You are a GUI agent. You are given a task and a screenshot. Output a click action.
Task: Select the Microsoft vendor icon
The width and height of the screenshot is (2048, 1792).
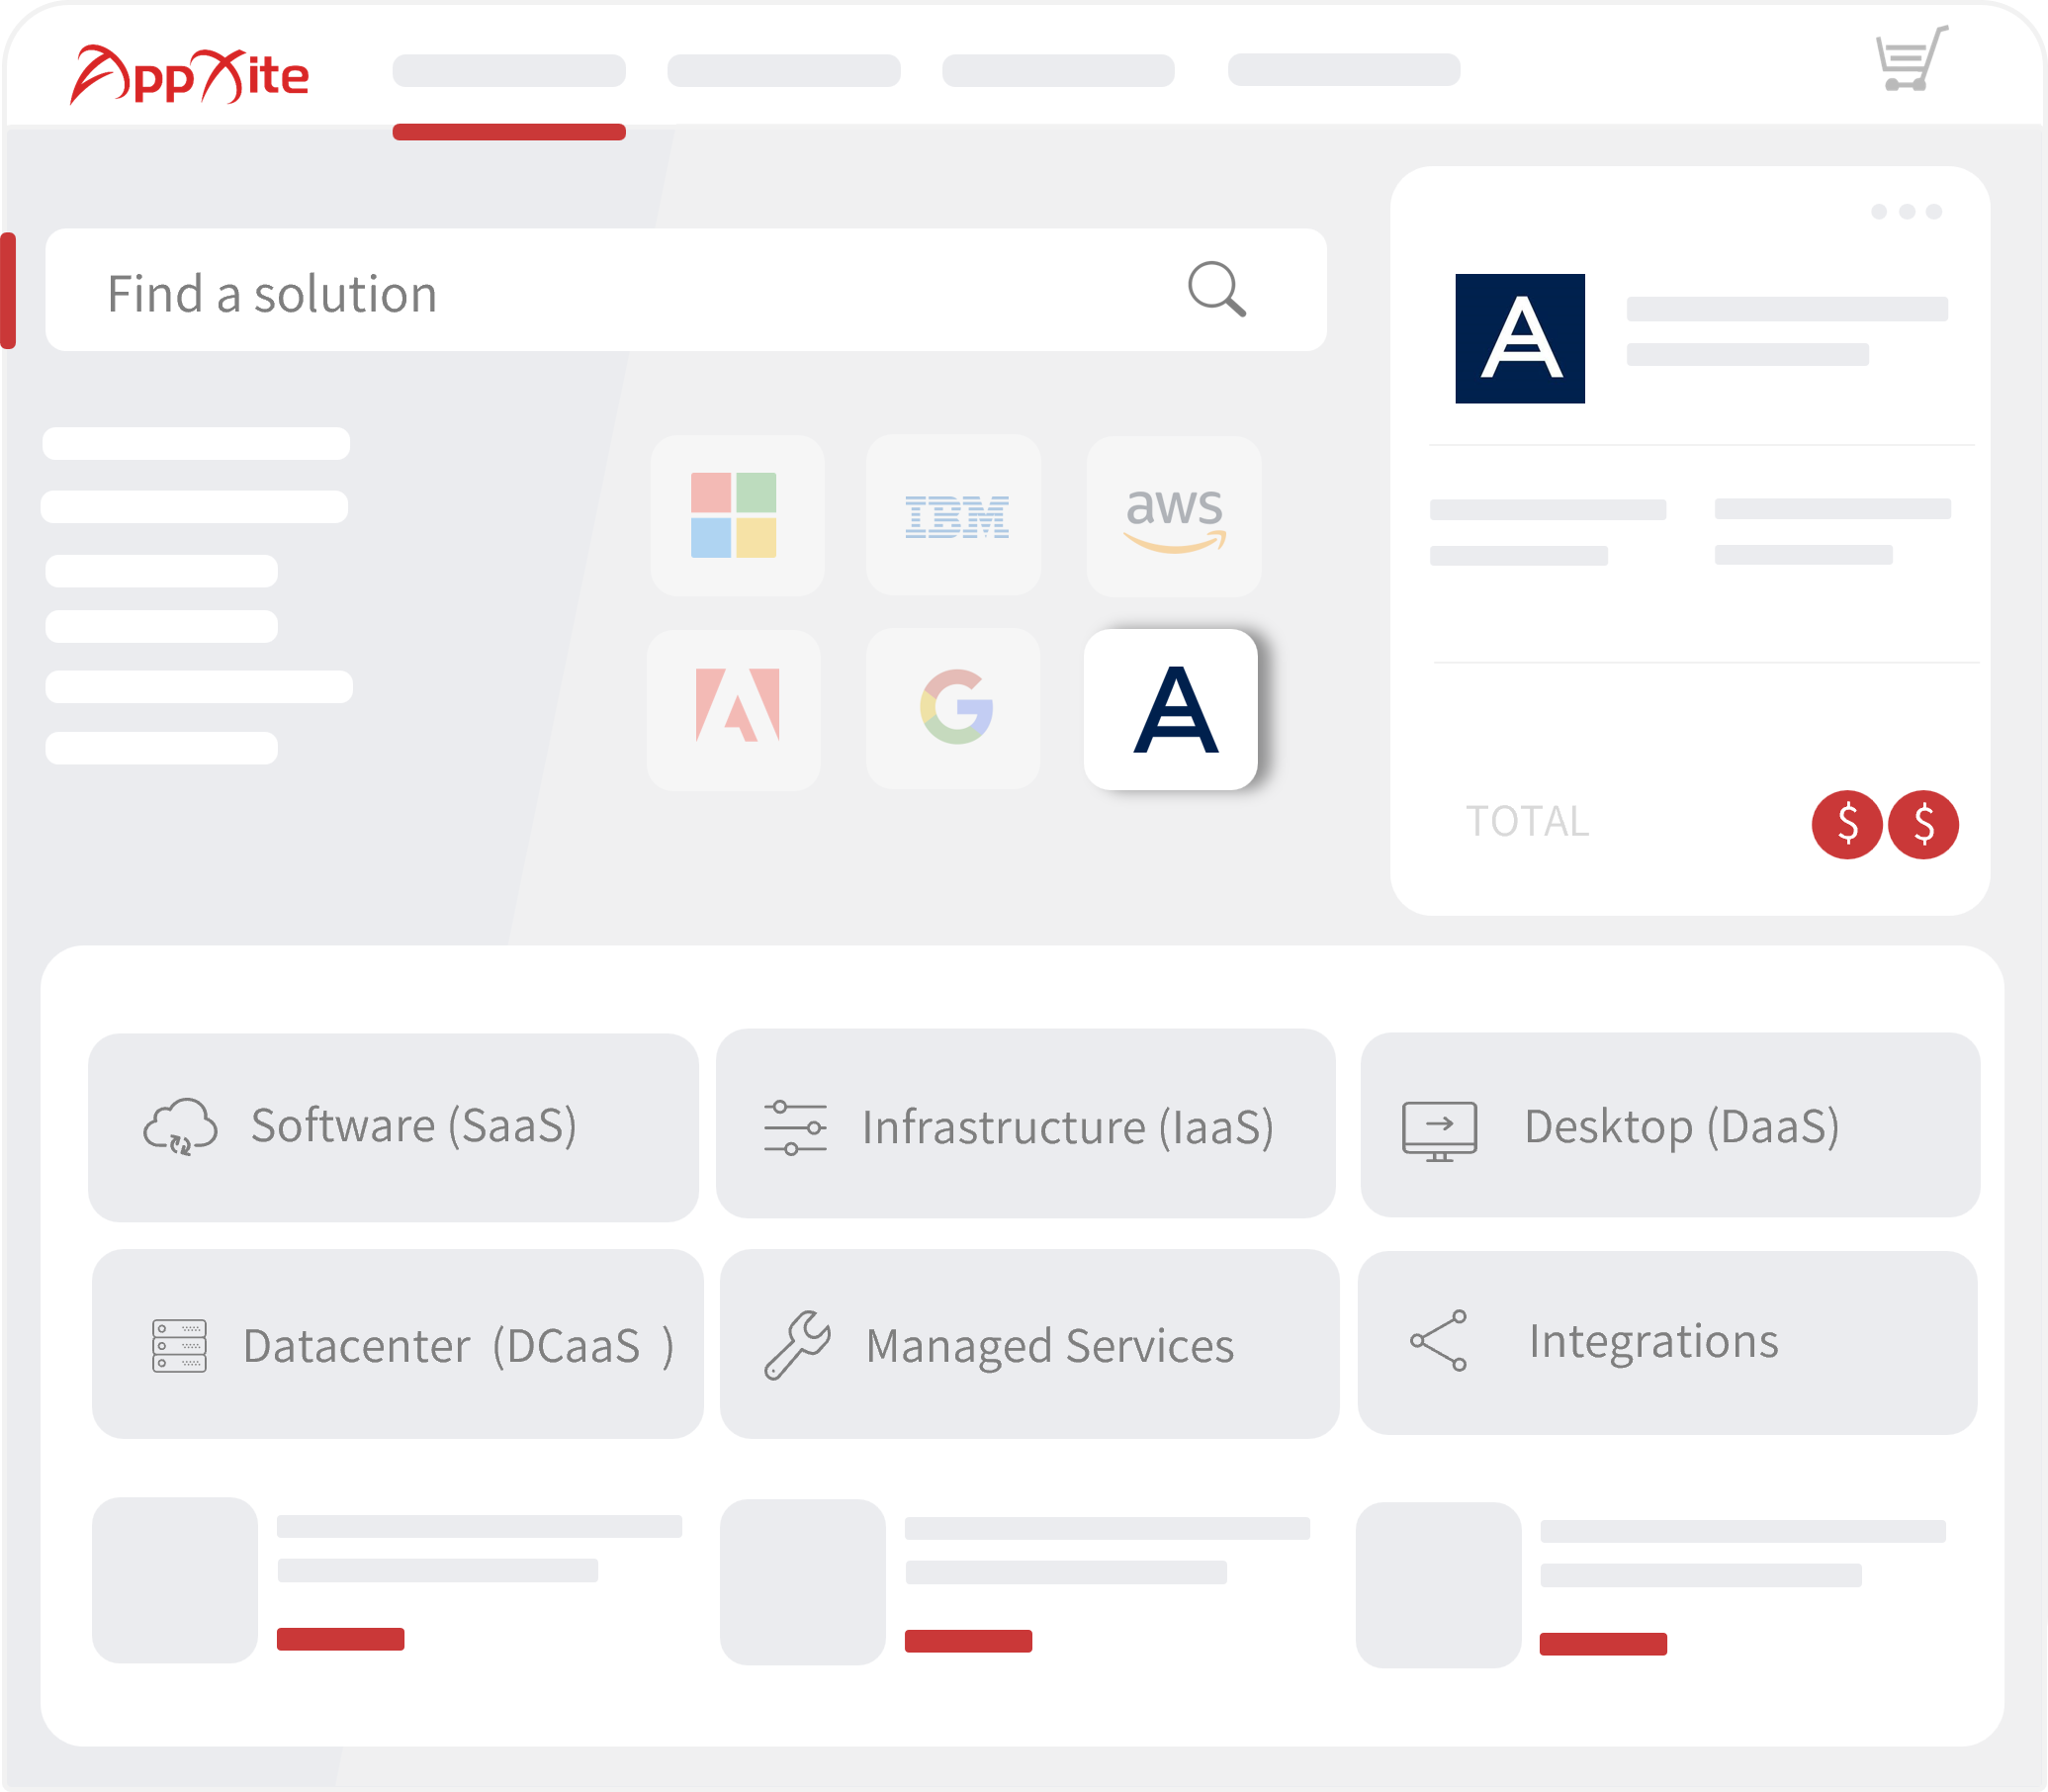pyautogui.click(x=737, y=518)
